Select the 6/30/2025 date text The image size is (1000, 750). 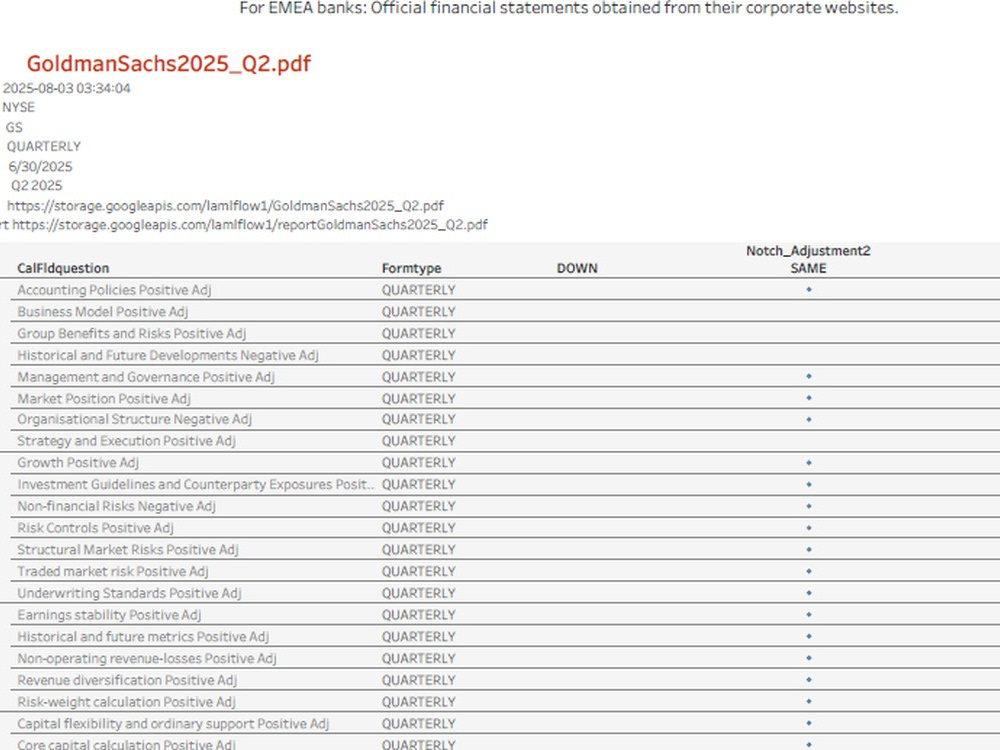coord(40,167)
